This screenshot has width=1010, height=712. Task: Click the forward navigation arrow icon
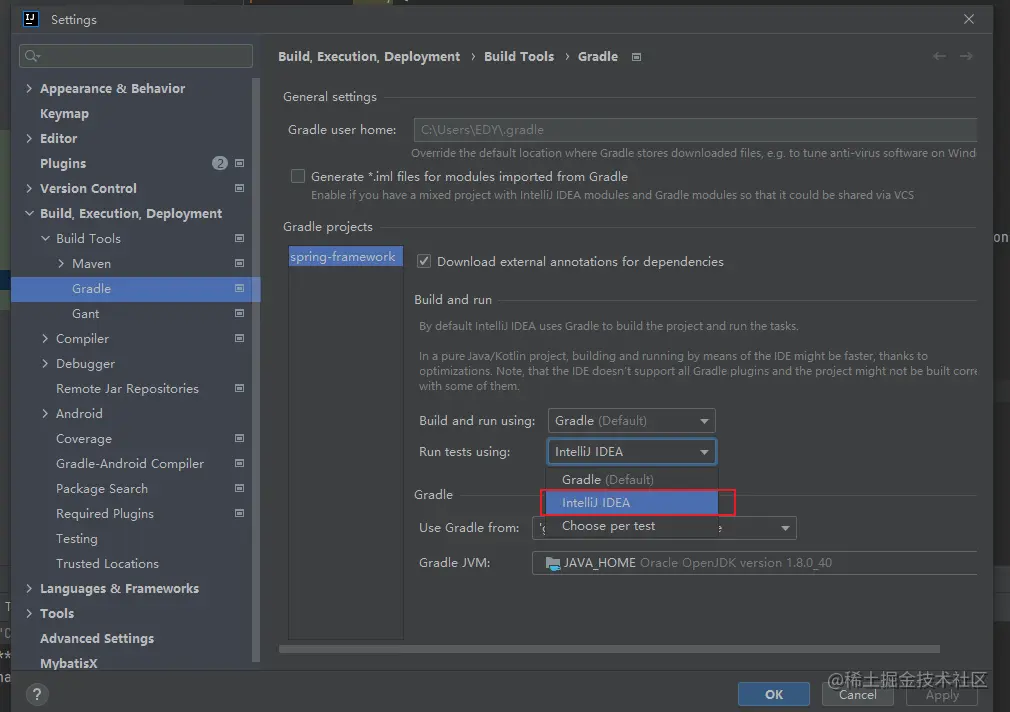tap(966, 56)
